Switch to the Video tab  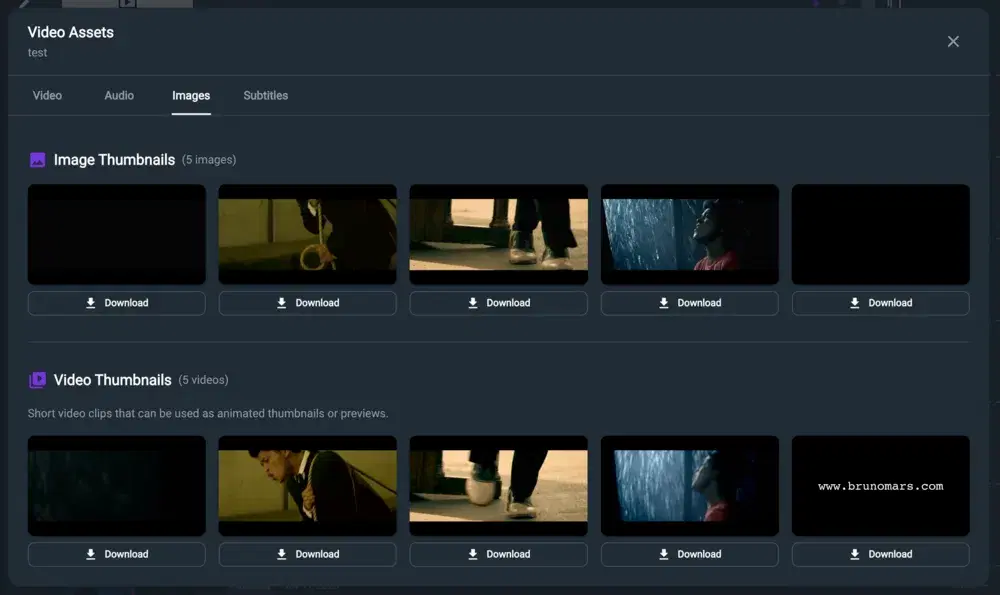coord(47,96)
